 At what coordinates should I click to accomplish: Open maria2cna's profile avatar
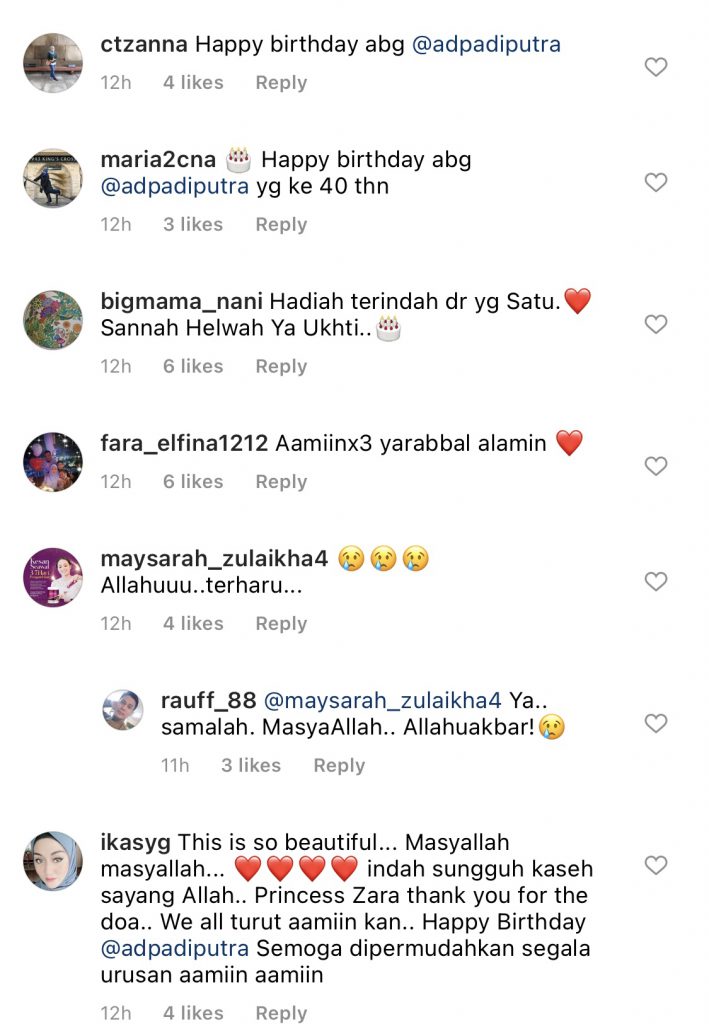point(53,178)
